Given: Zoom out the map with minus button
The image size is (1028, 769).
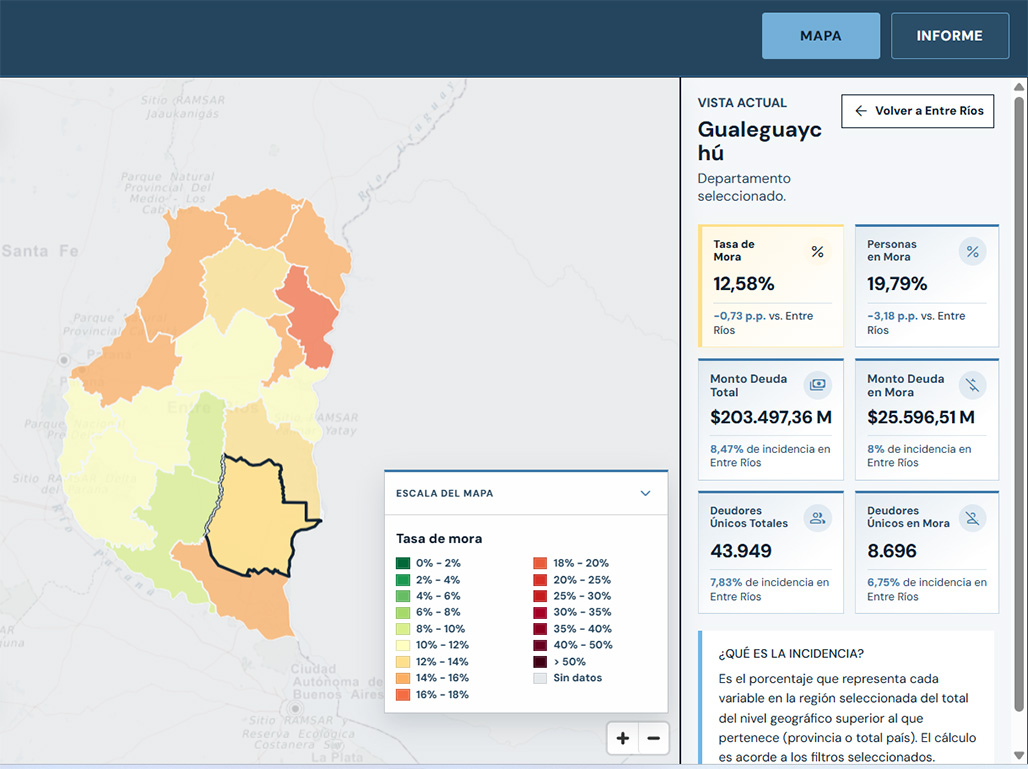Looking at the screenshot, I should 654,738.
